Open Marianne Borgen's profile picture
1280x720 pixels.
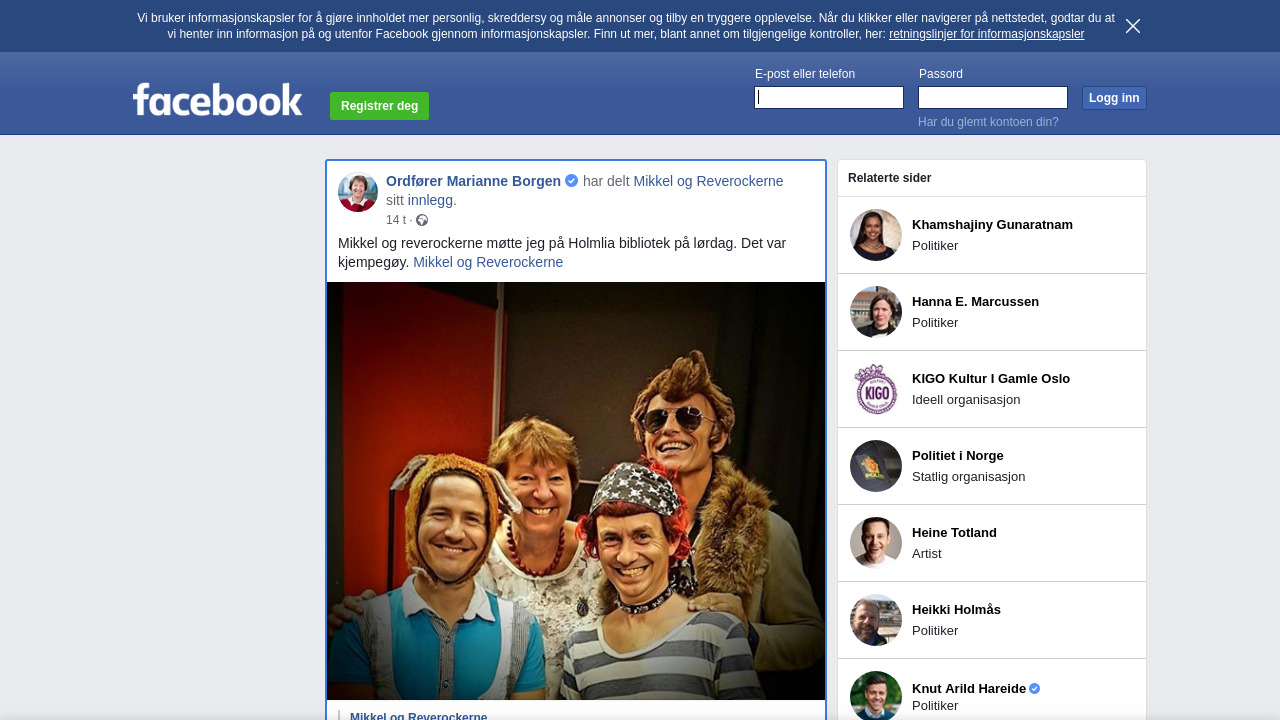[x=358, y=192]
